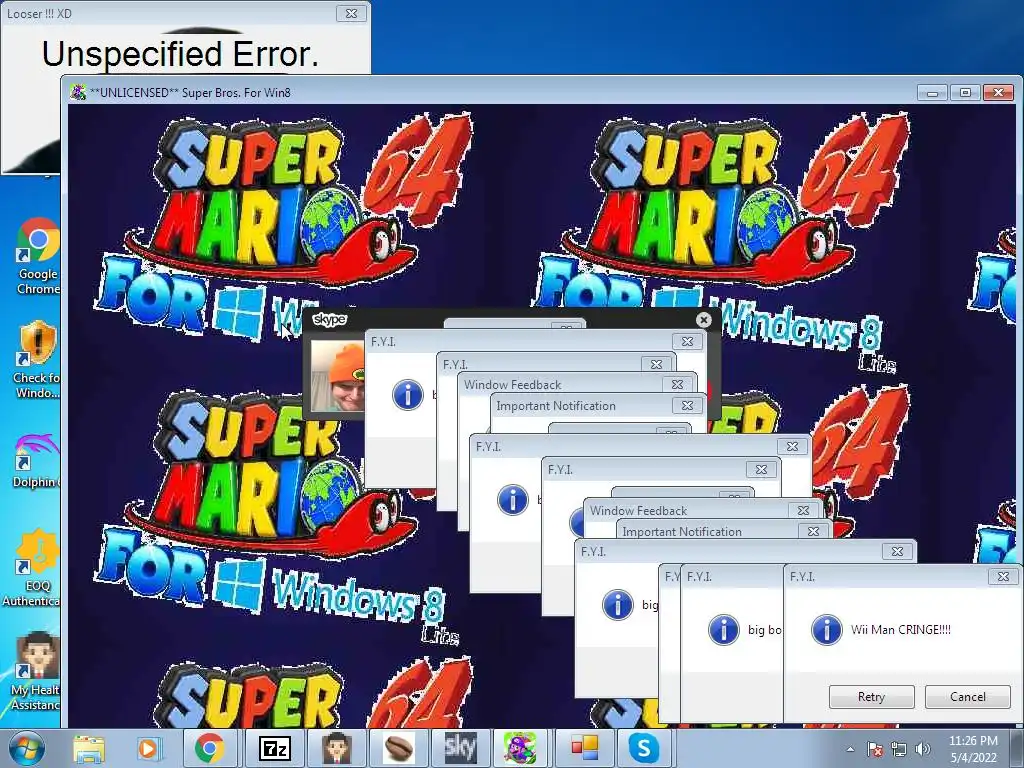Click the info icon beside Wii Man CRINGE!!!!
This screenshot has height=768, width=1024.
826,630
